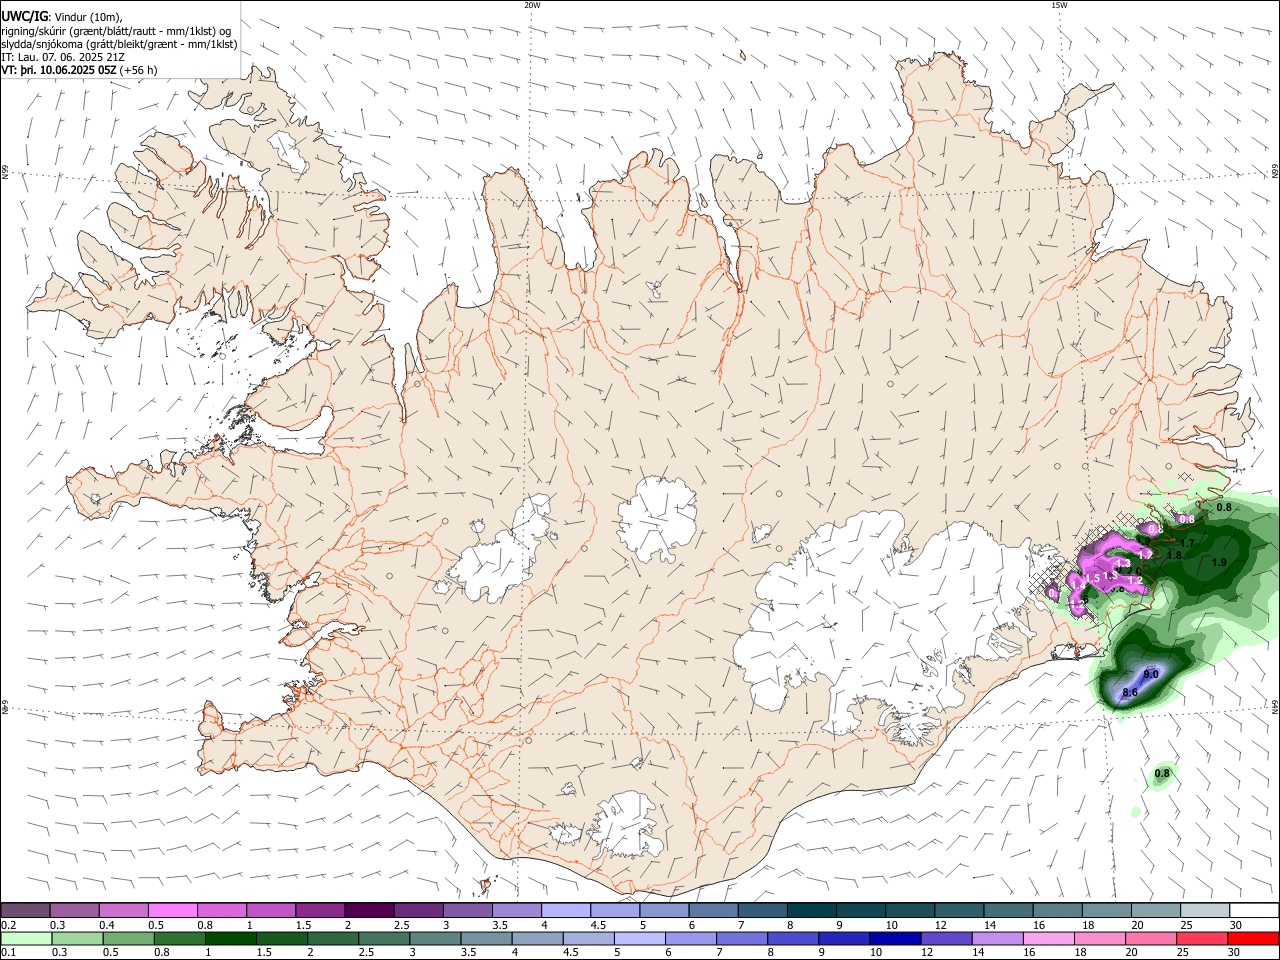
Task: Click the white "1.4" snow value
Action: coord(1078,585)
